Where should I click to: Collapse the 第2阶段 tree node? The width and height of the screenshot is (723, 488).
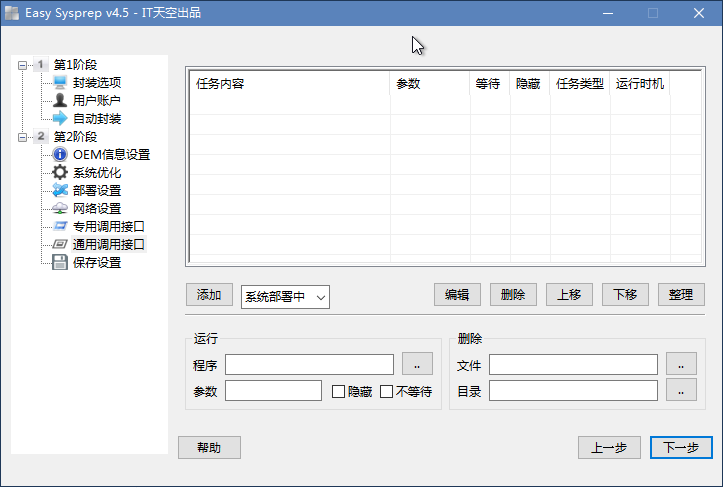pos(22,137)
